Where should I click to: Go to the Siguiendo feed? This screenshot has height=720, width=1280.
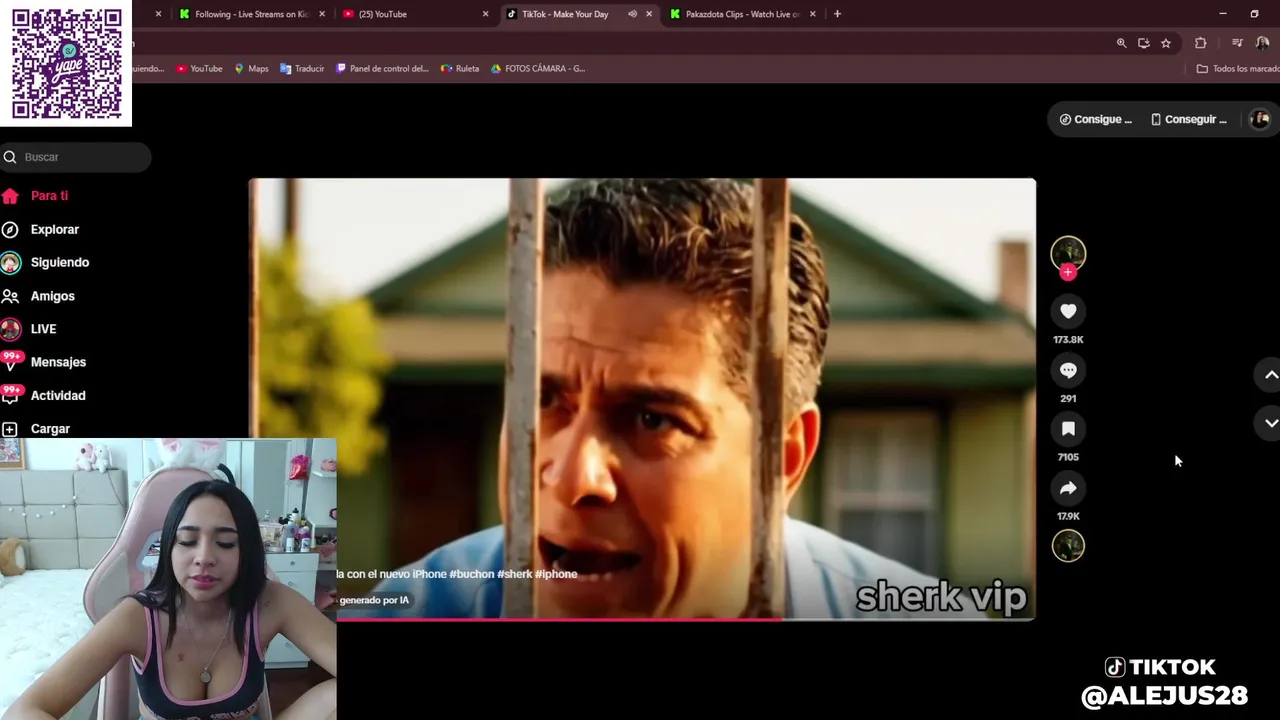[x=45, y=262]
